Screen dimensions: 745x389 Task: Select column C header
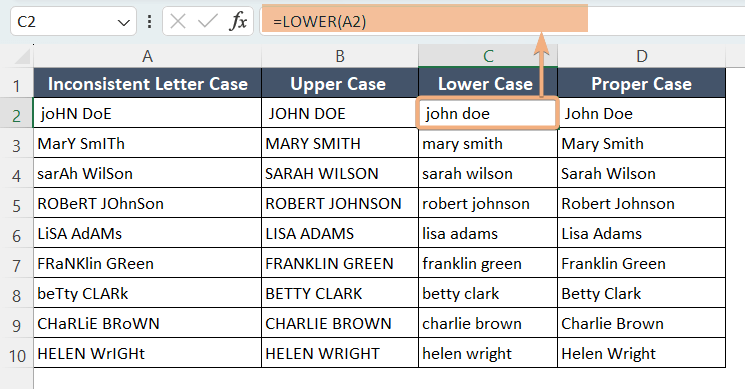[488, 56]
